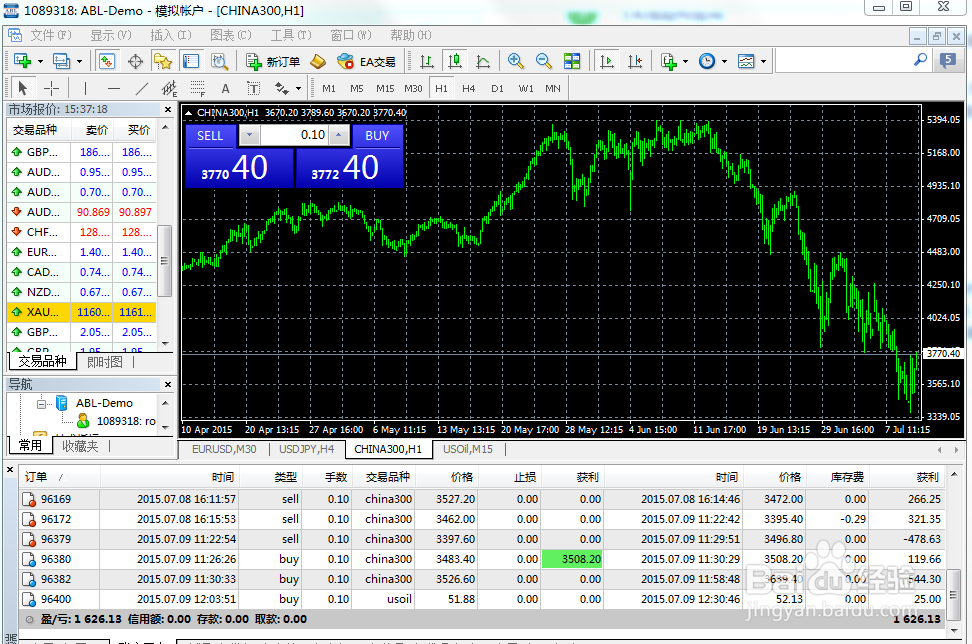Select the Fibonacci retracement tool
Image resolution: width=972 pixels, height=644 pixels.
click(198, 88)
